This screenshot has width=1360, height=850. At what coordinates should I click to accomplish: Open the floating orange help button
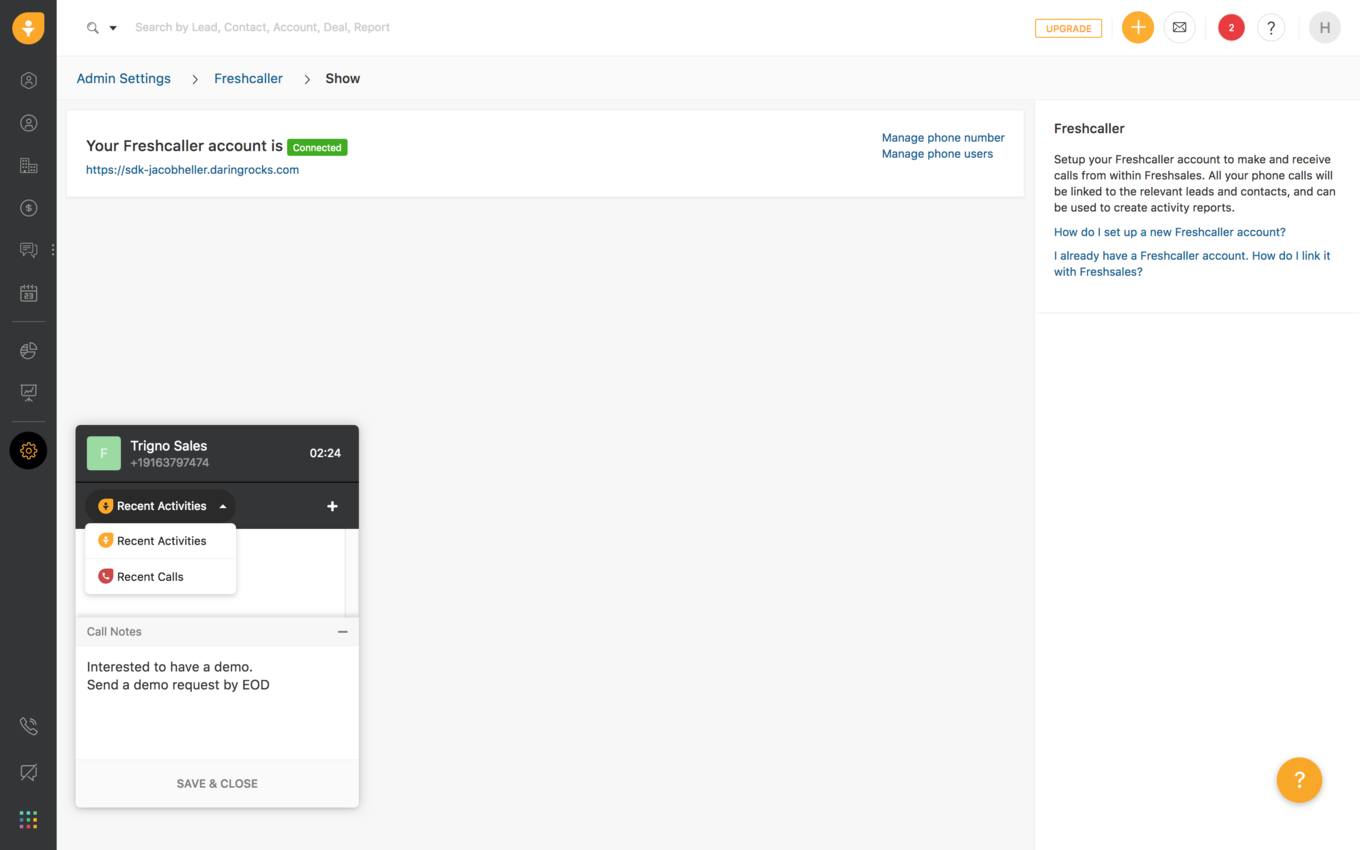1299,780
